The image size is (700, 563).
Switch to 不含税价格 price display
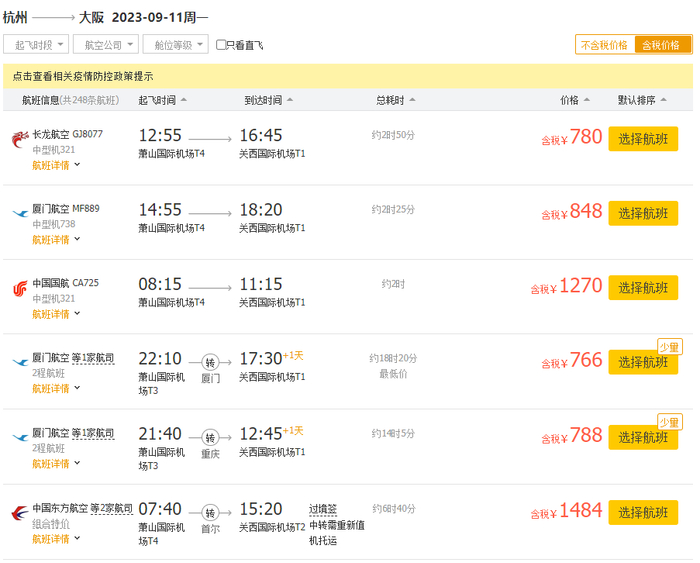point(605,45)
